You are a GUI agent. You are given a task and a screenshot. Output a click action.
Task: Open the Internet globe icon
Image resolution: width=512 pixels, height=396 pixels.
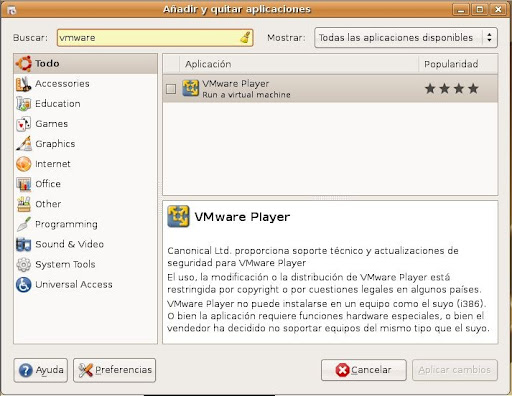coord(23,164)
